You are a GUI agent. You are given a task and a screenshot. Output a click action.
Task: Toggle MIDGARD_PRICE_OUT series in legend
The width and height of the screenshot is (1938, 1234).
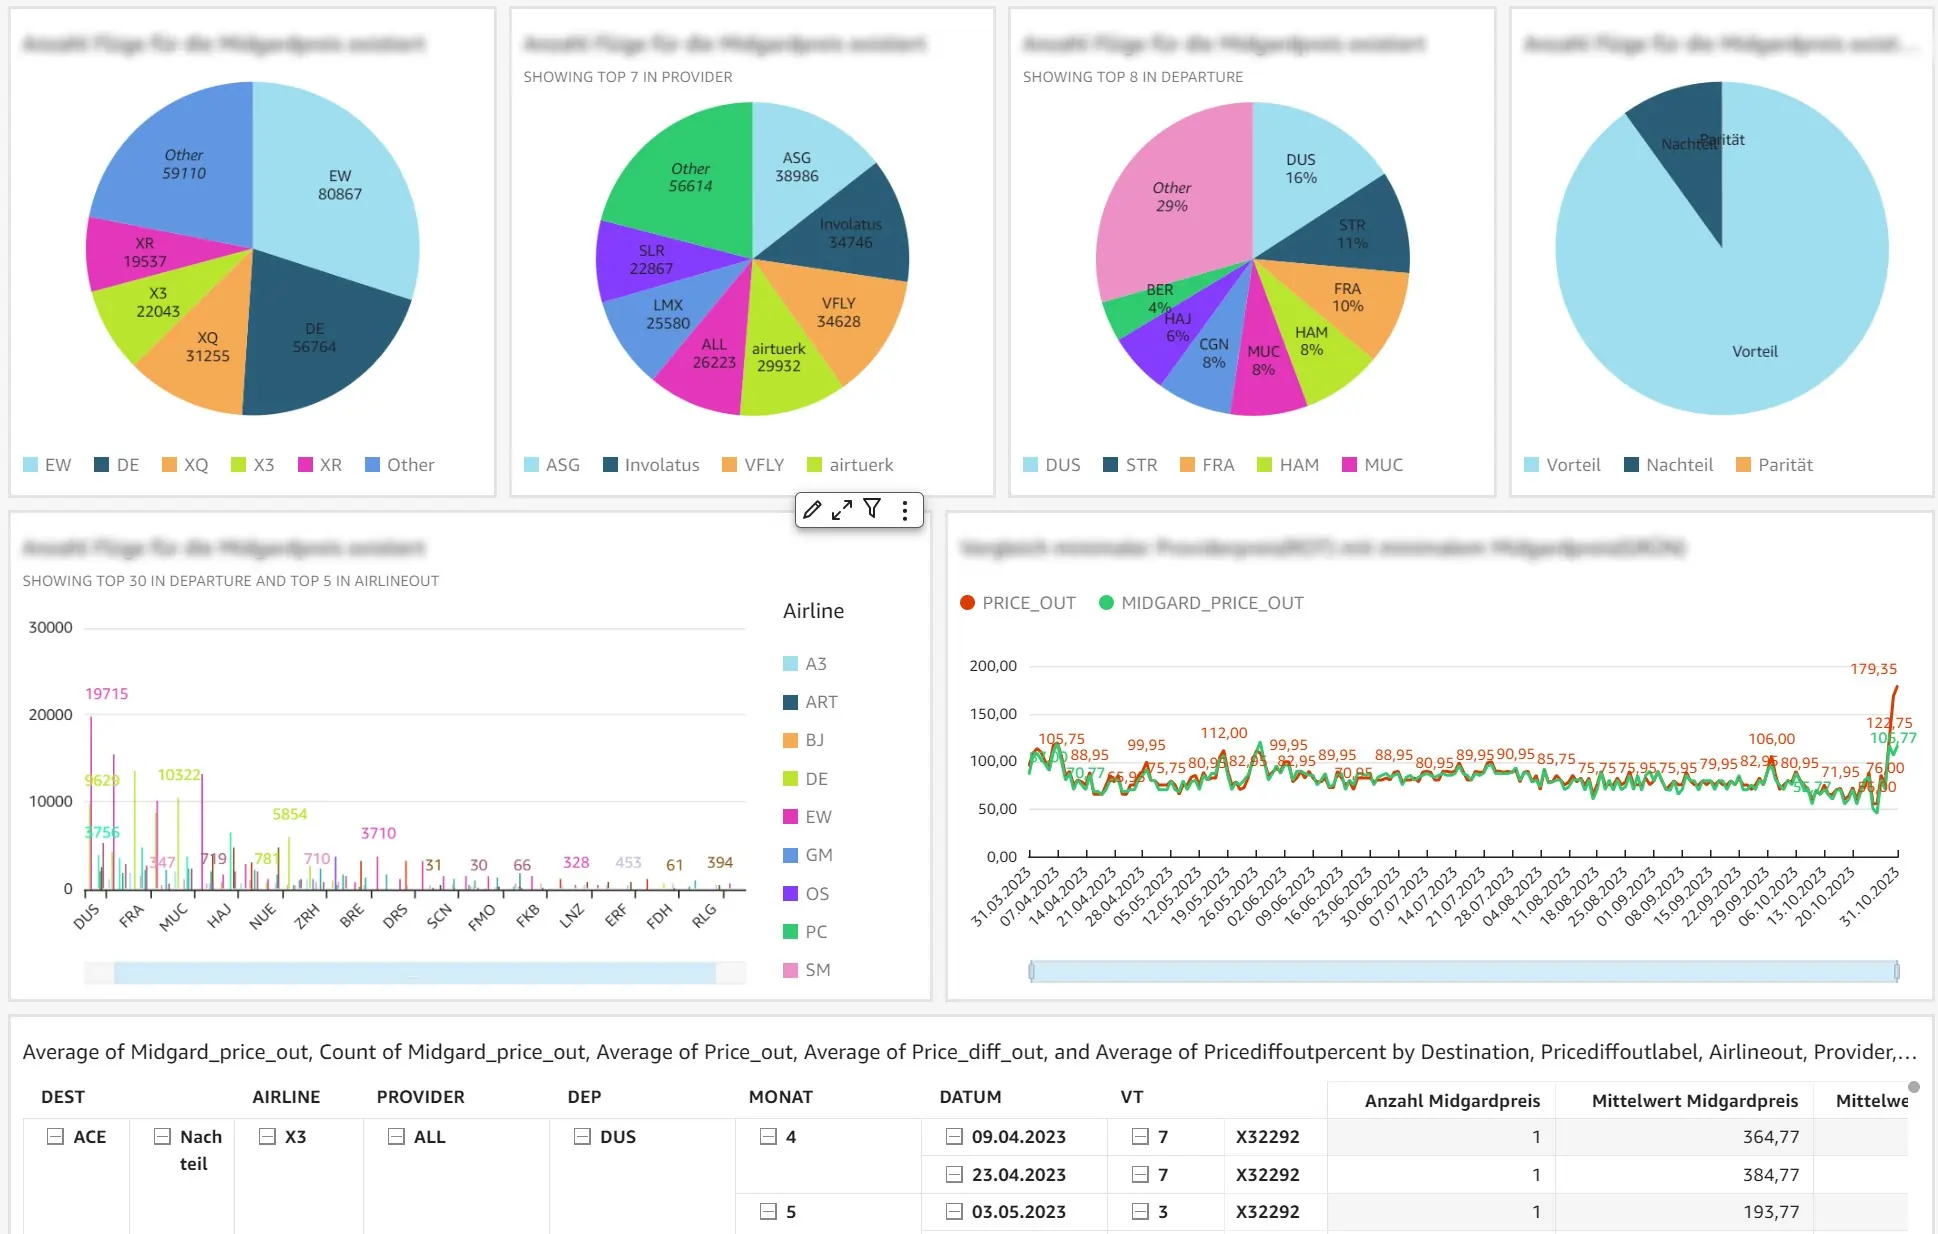pos(1201,603)
